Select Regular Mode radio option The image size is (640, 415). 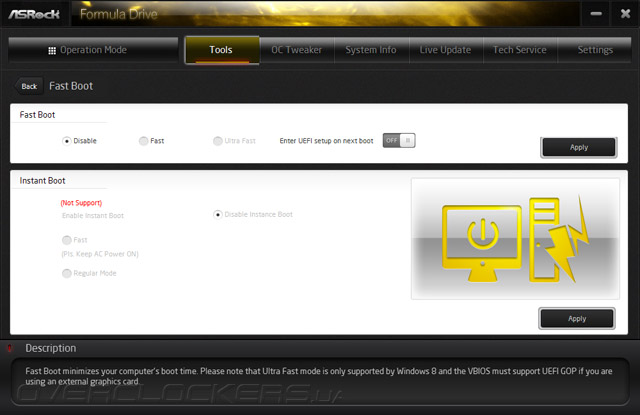[67, 273]
